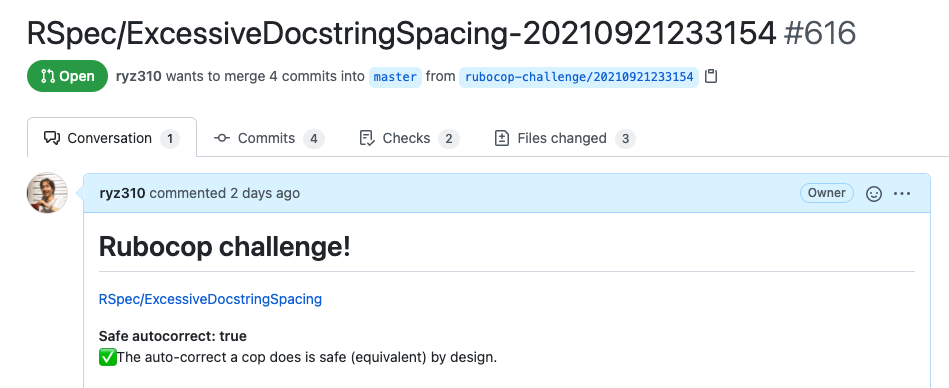The width and height of the screenshot is (949, 388).
Task: Open rubocop-challenge/20210921233154 branch link
Action: point(579,77)
